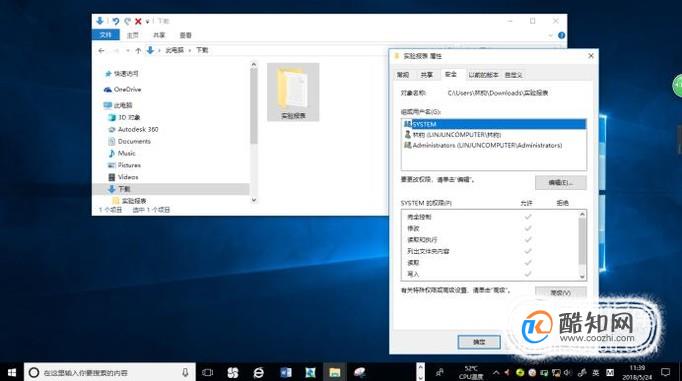Click the 完全控制 permission row
The image size is (682, 381).
coord(491,217)
